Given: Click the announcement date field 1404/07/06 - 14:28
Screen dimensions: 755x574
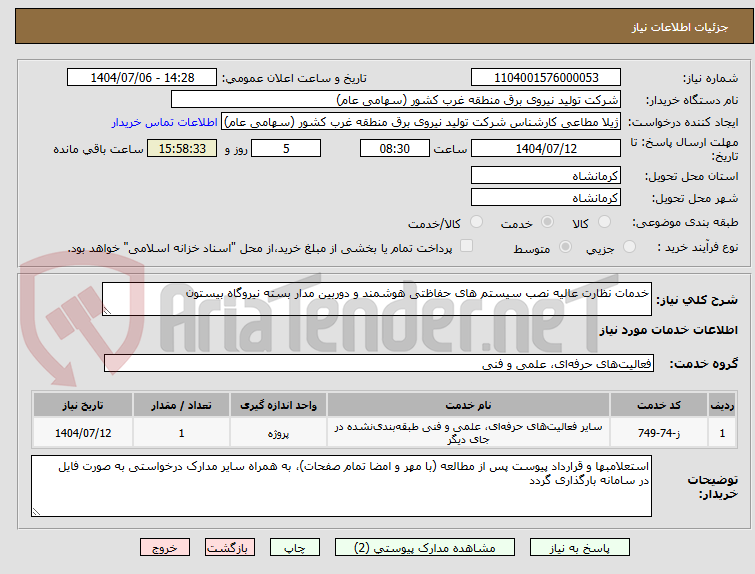Looking at the screenshot, I should pyautogui.click(x=142, y=78).
